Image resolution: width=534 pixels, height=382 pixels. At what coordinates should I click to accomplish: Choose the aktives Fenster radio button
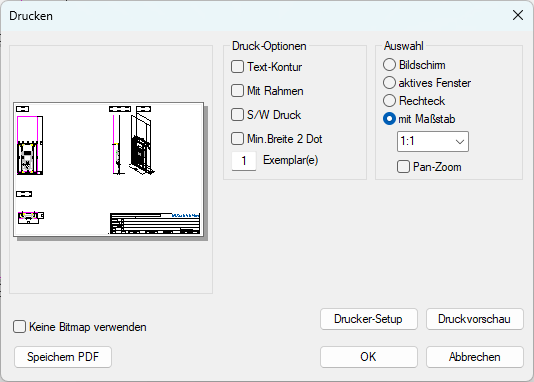389,83
